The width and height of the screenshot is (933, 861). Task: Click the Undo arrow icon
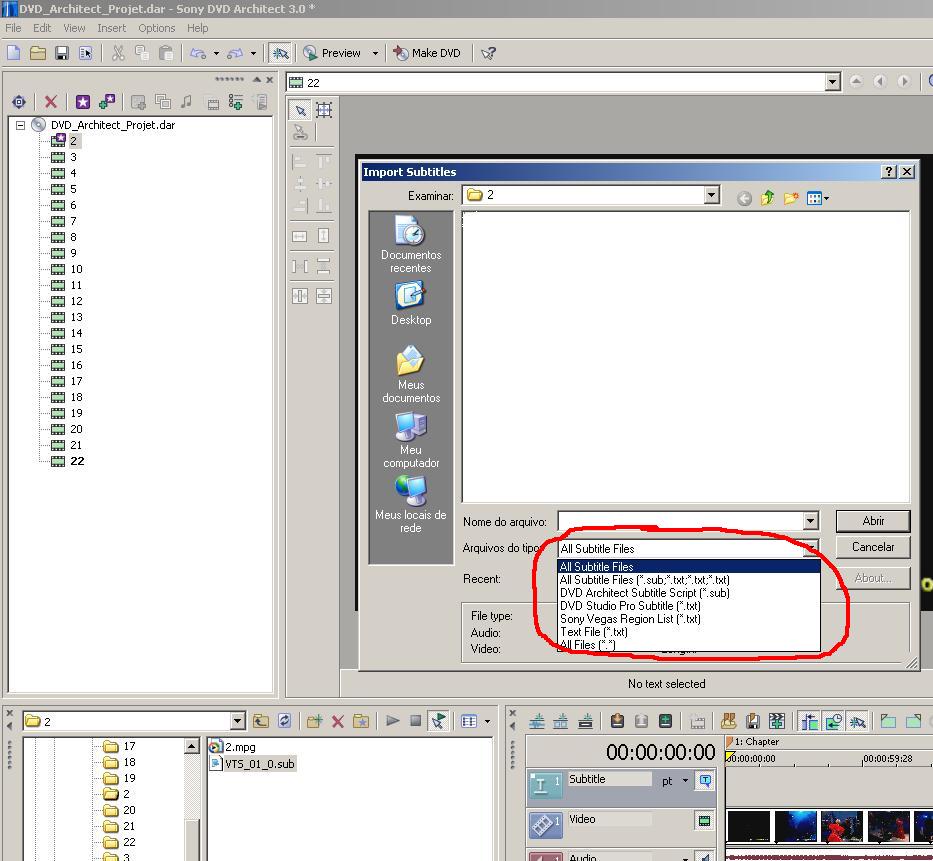coord(198,53)
